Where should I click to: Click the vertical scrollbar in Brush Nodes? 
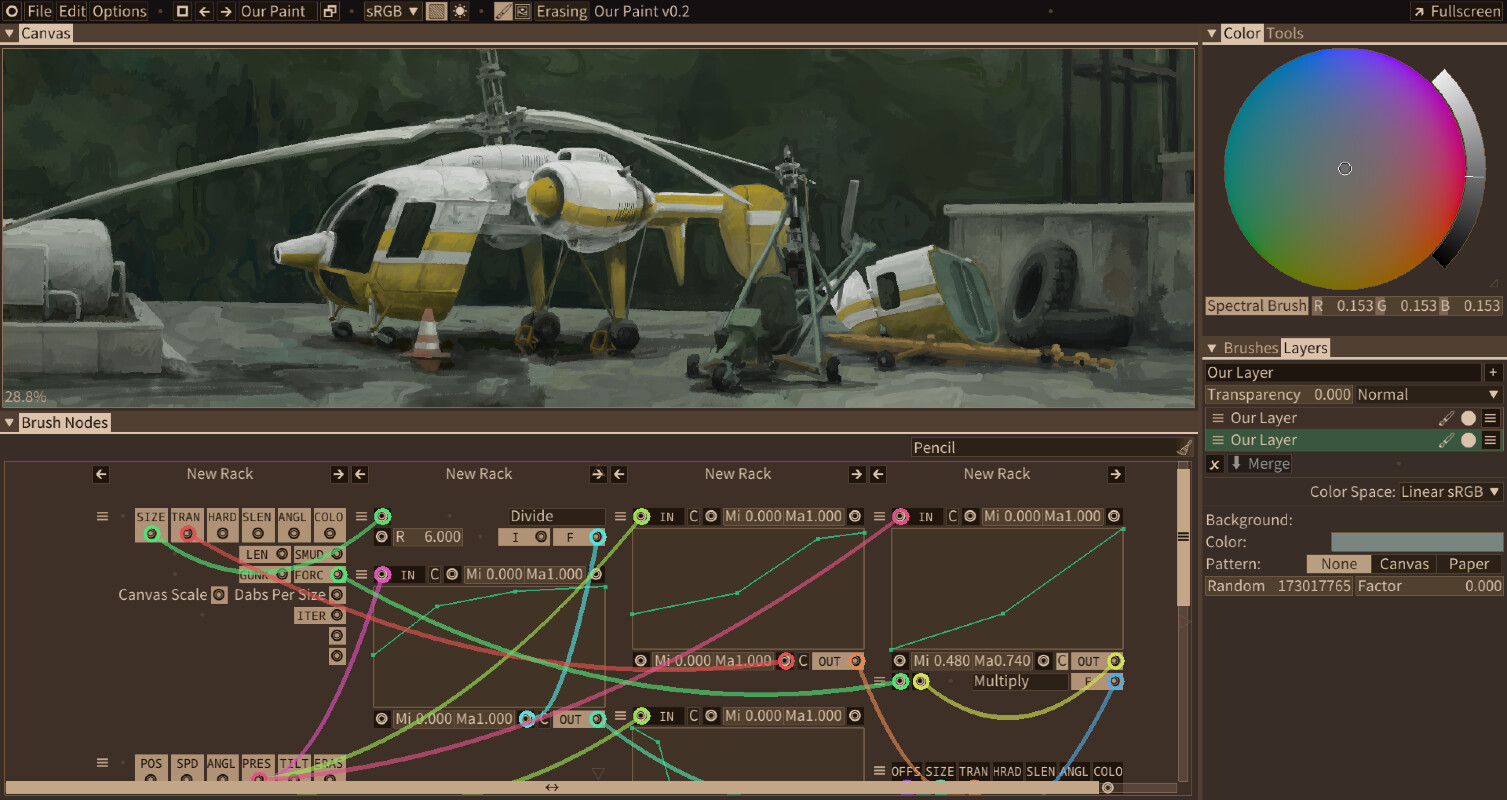click(1184, 536)
